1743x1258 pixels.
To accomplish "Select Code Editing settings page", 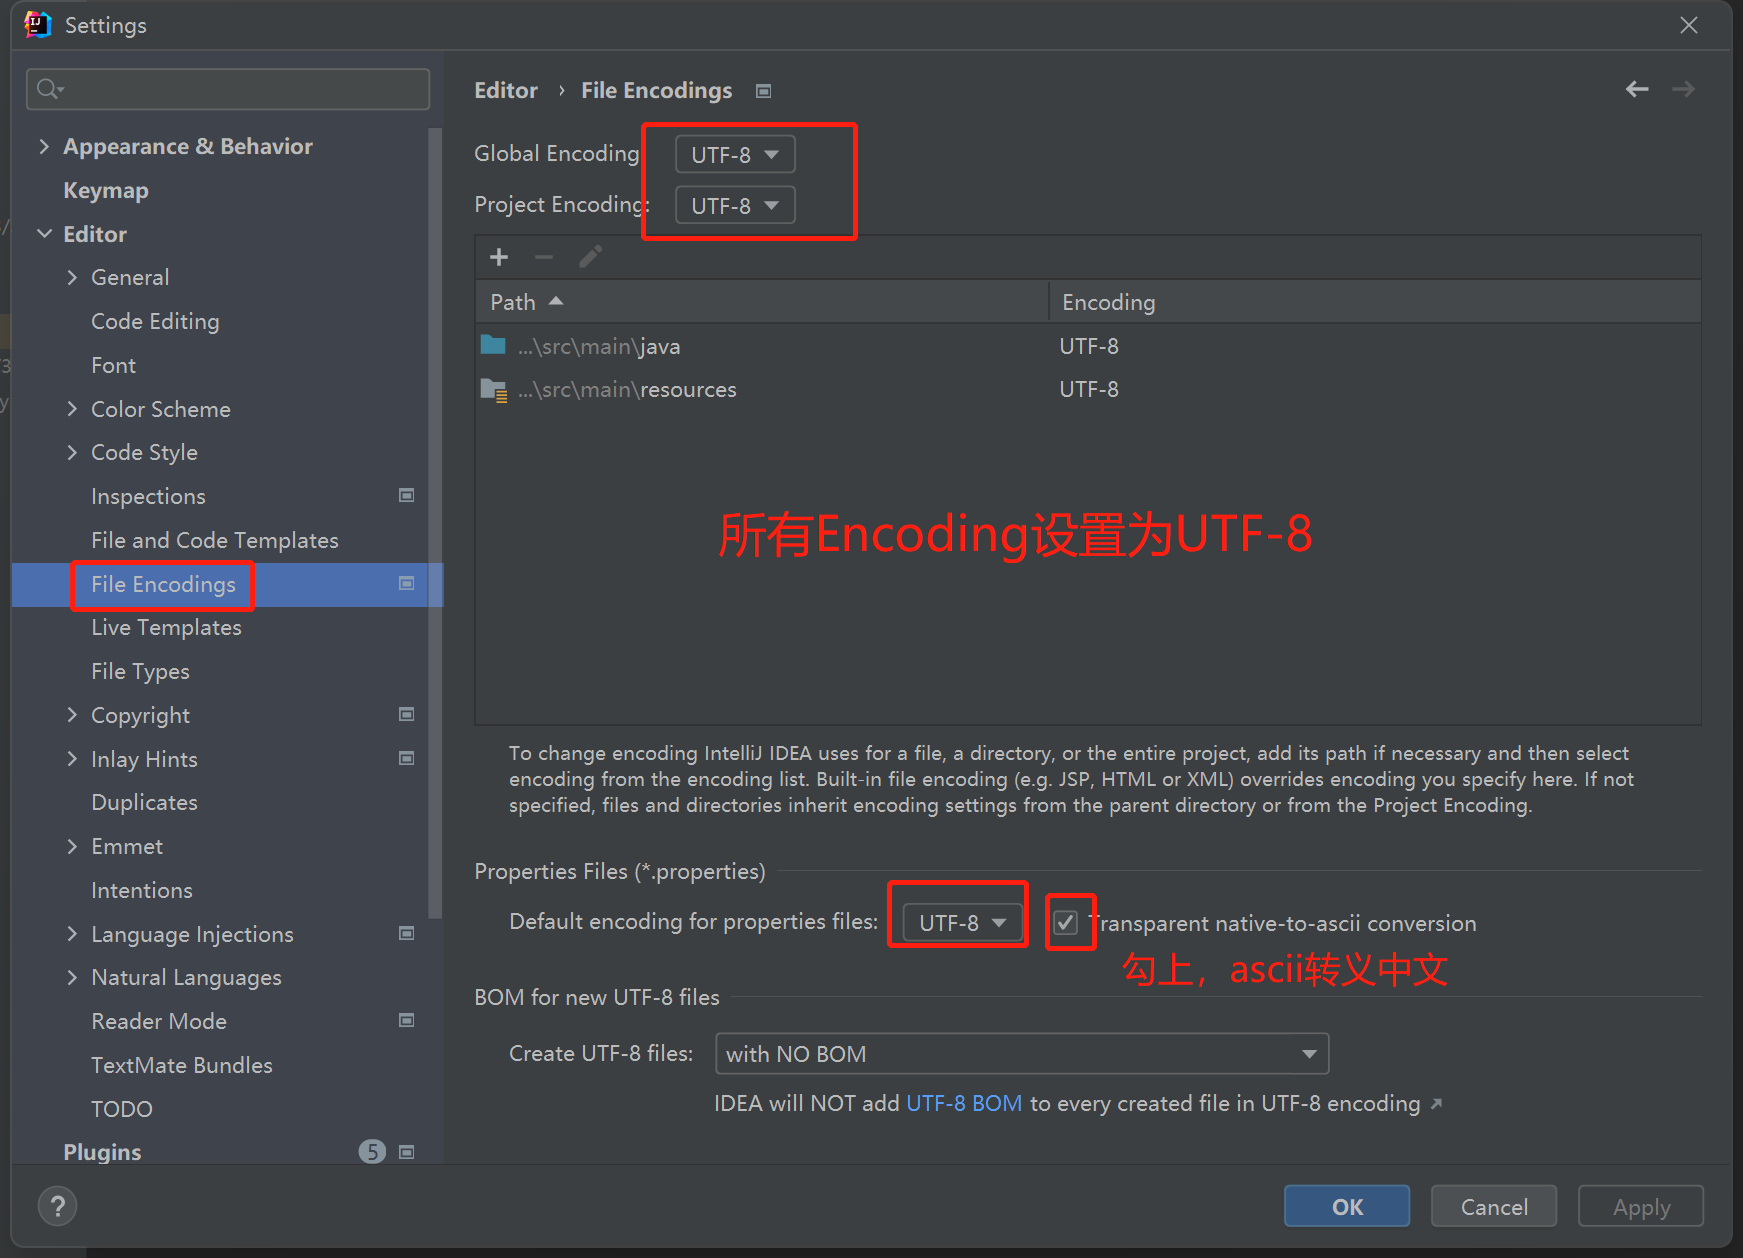I will click(x=155, y=321).
